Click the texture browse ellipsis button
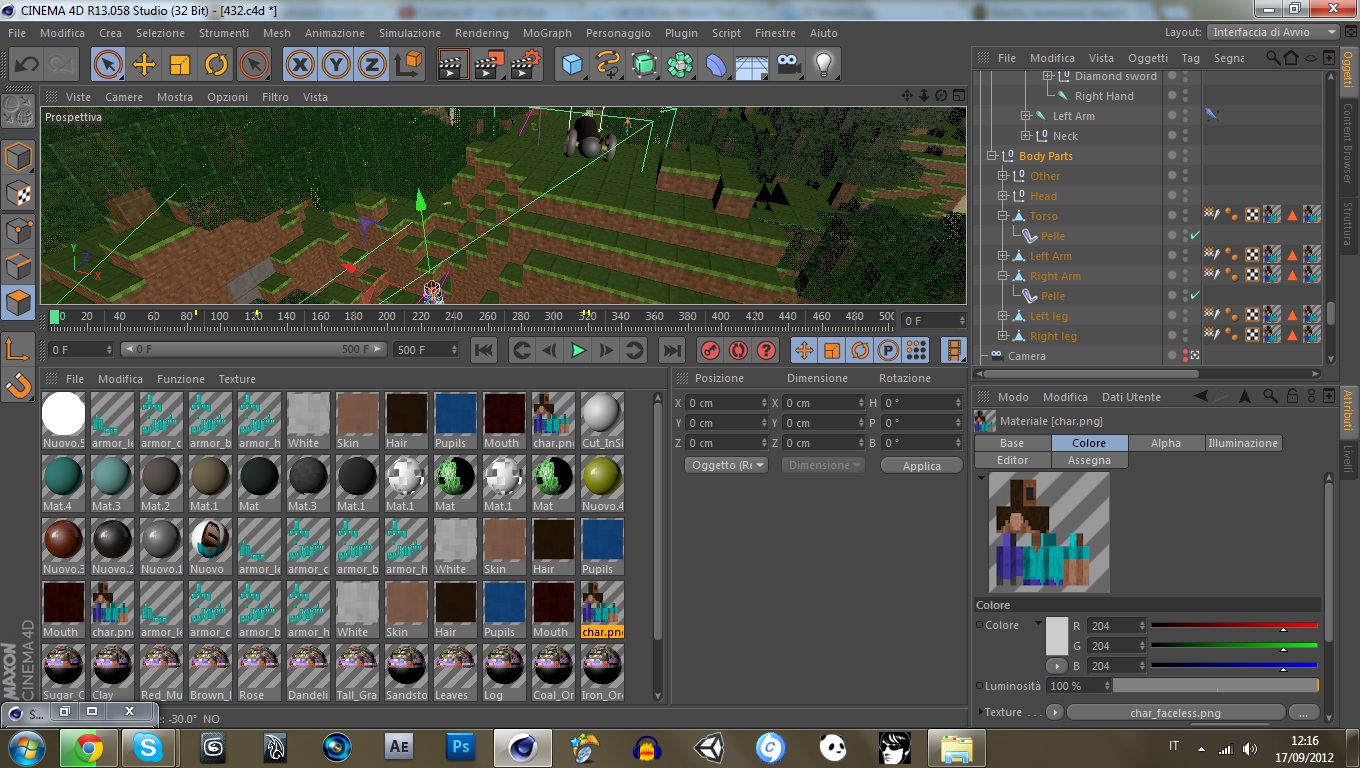Viewport: 1360px width, 768px height. point(1303,713)
